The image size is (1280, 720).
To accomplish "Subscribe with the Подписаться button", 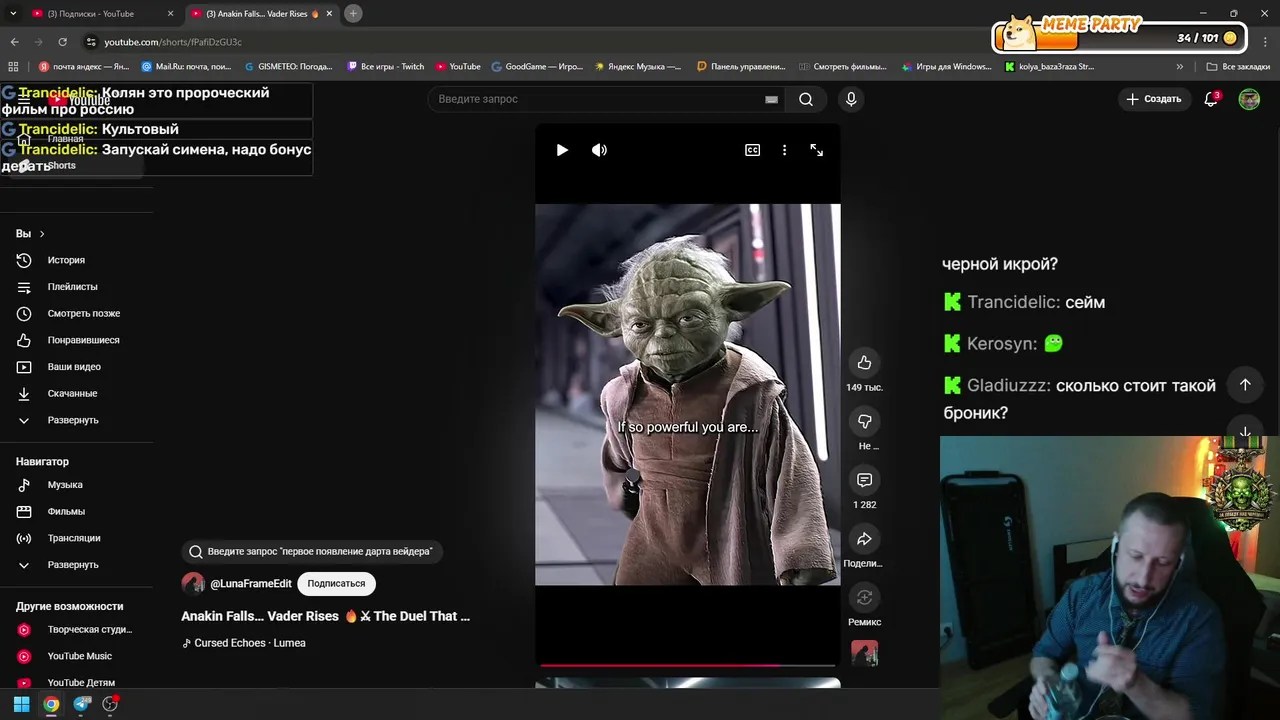I will tap(336, 583).
